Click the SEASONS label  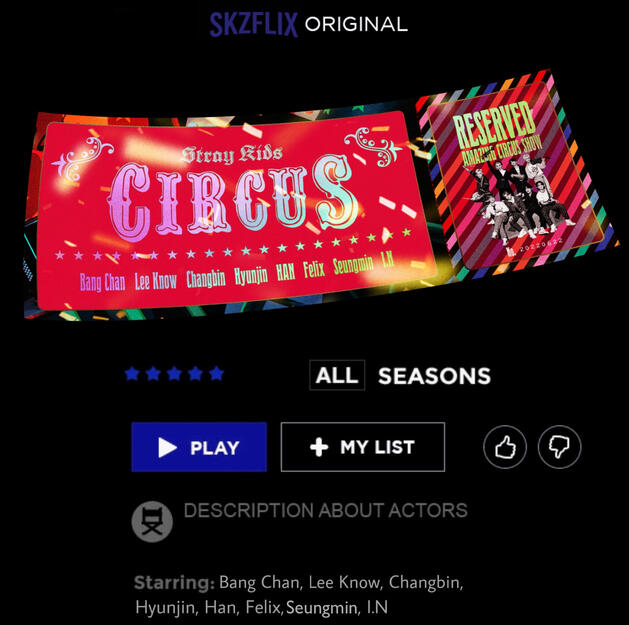pyautogui.click(x=434, y=376)
